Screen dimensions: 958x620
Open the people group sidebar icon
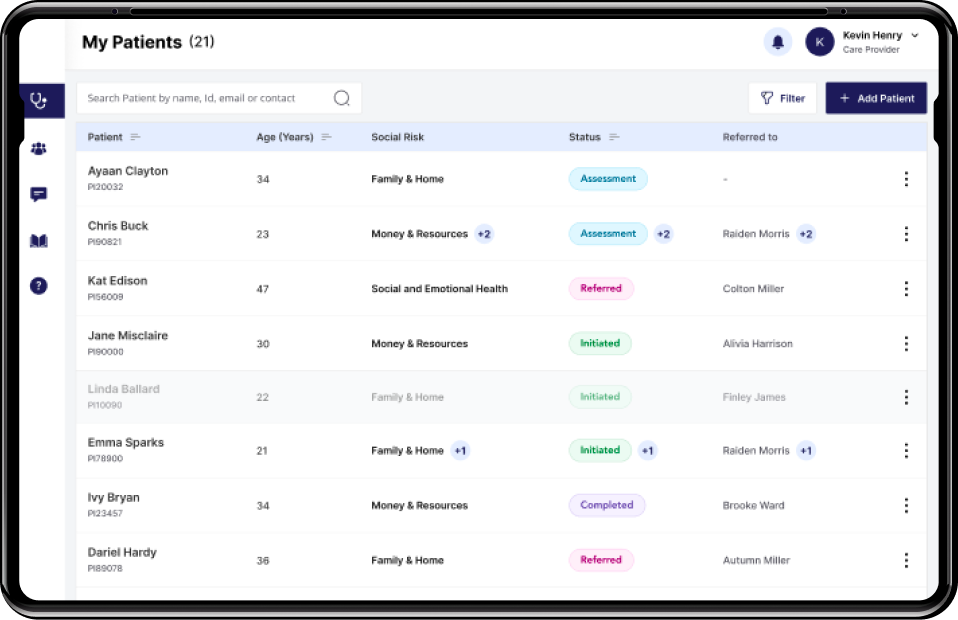(39, 149)
